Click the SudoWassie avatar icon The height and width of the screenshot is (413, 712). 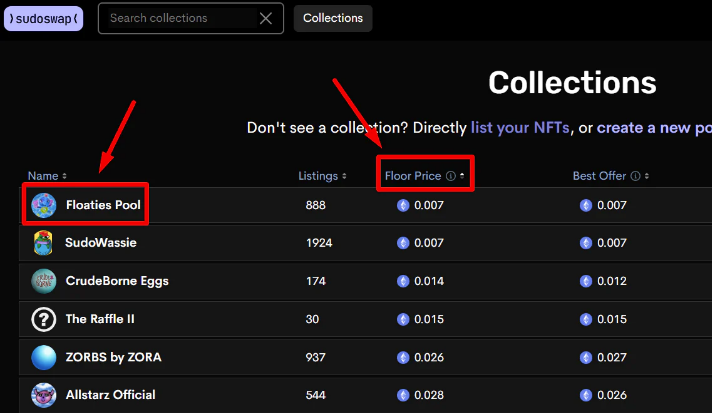point(43,243)
